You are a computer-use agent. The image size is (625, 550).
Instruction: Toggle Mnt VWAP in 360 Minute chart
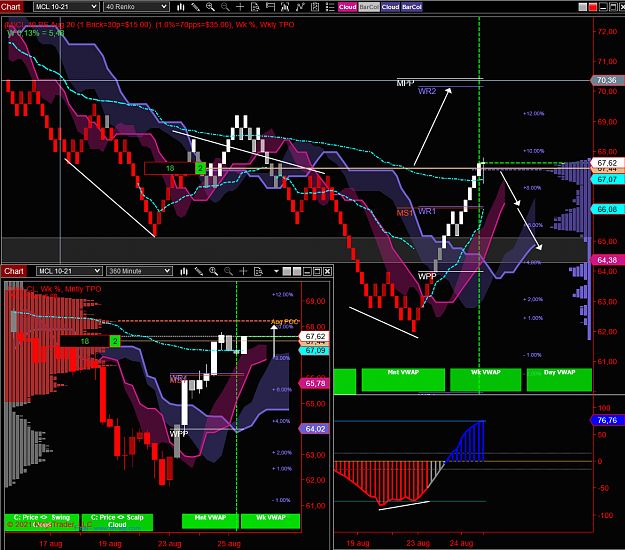coord(210,521)
